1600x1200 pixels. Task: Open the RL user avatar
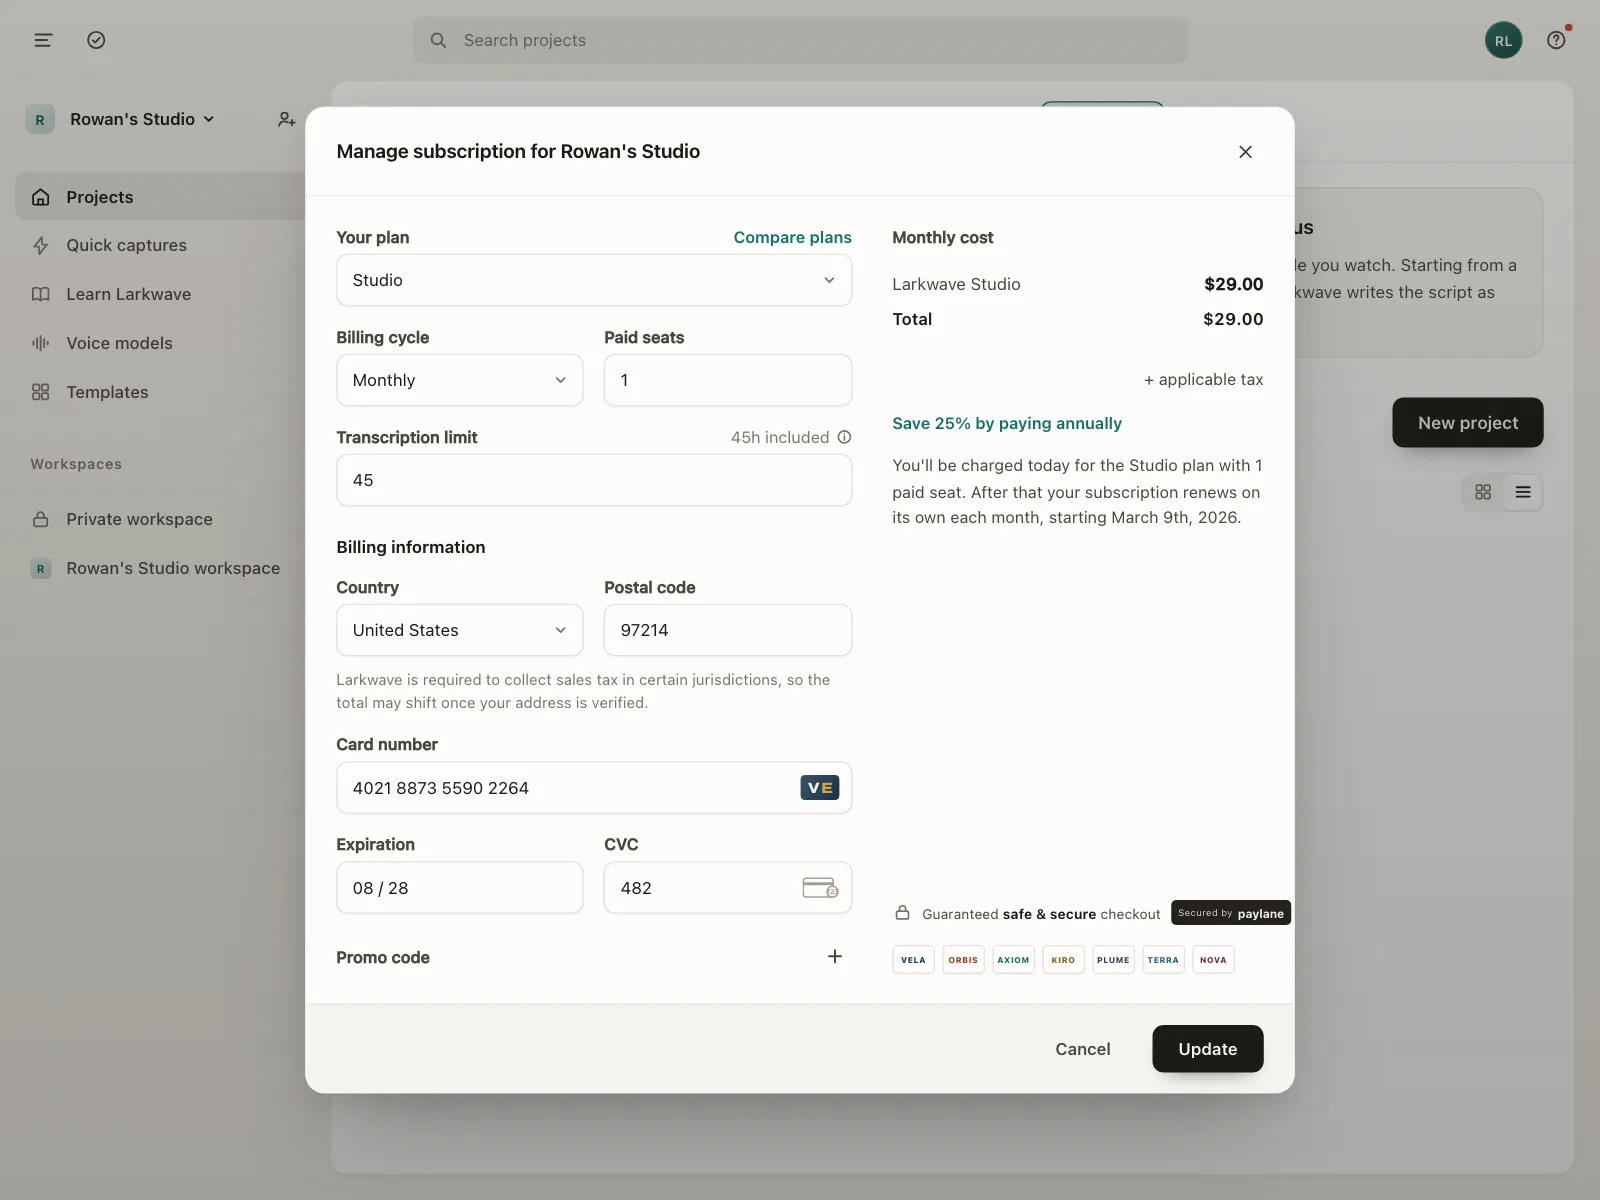tap(1503, 40)
